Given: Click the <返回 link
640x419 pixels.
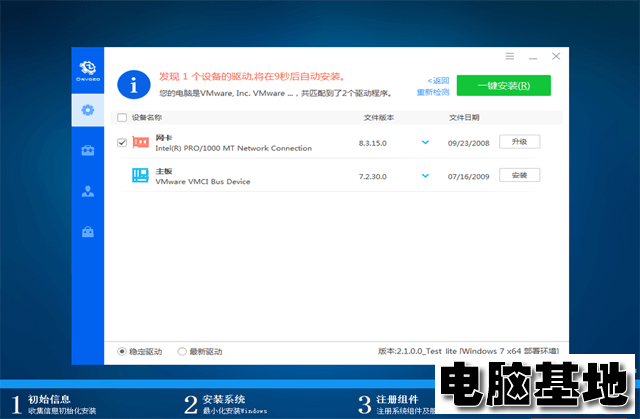Looking at the screenshot, I should pyautogui.click(x=438, y=80).
